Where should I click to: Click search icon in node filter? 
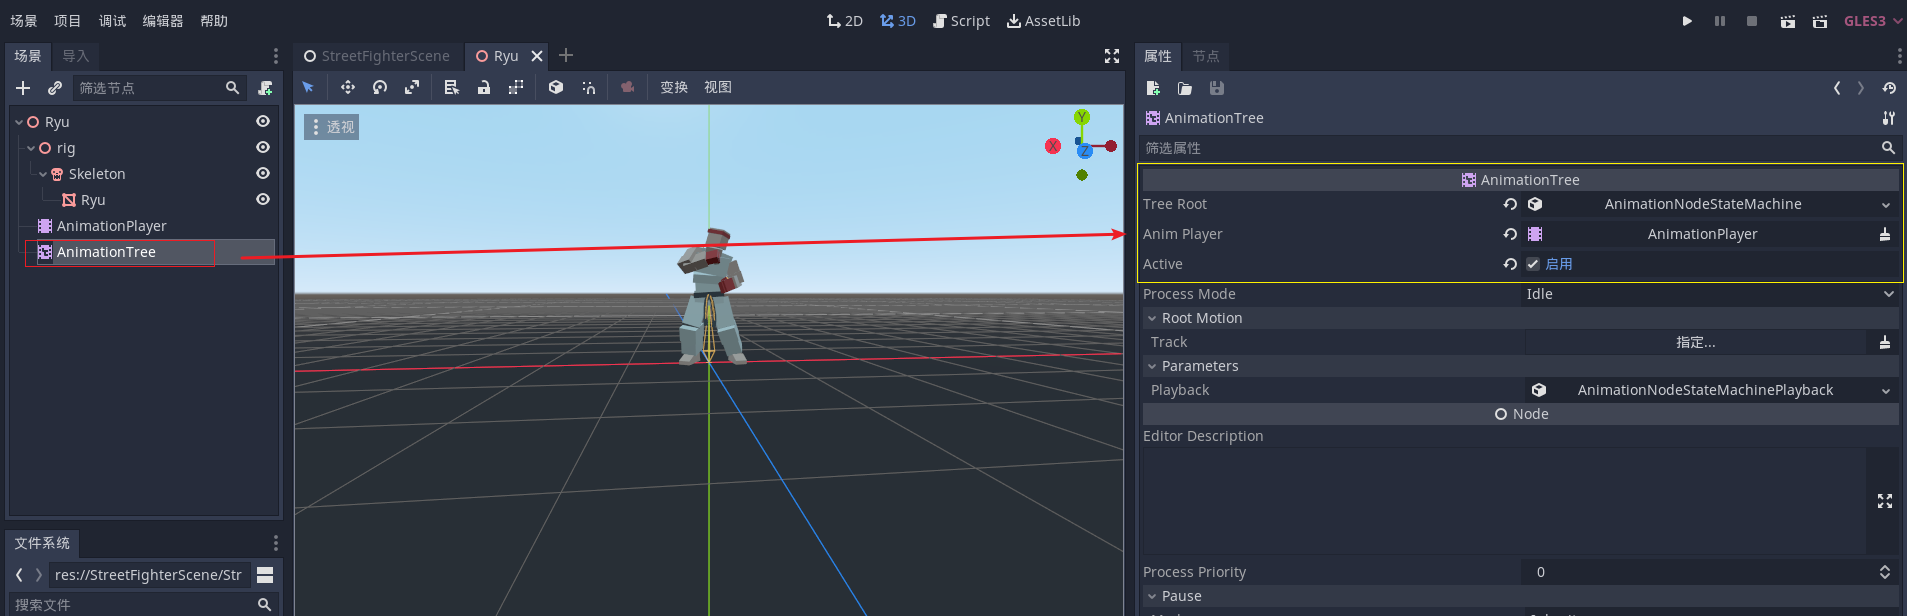coord(232,88)
